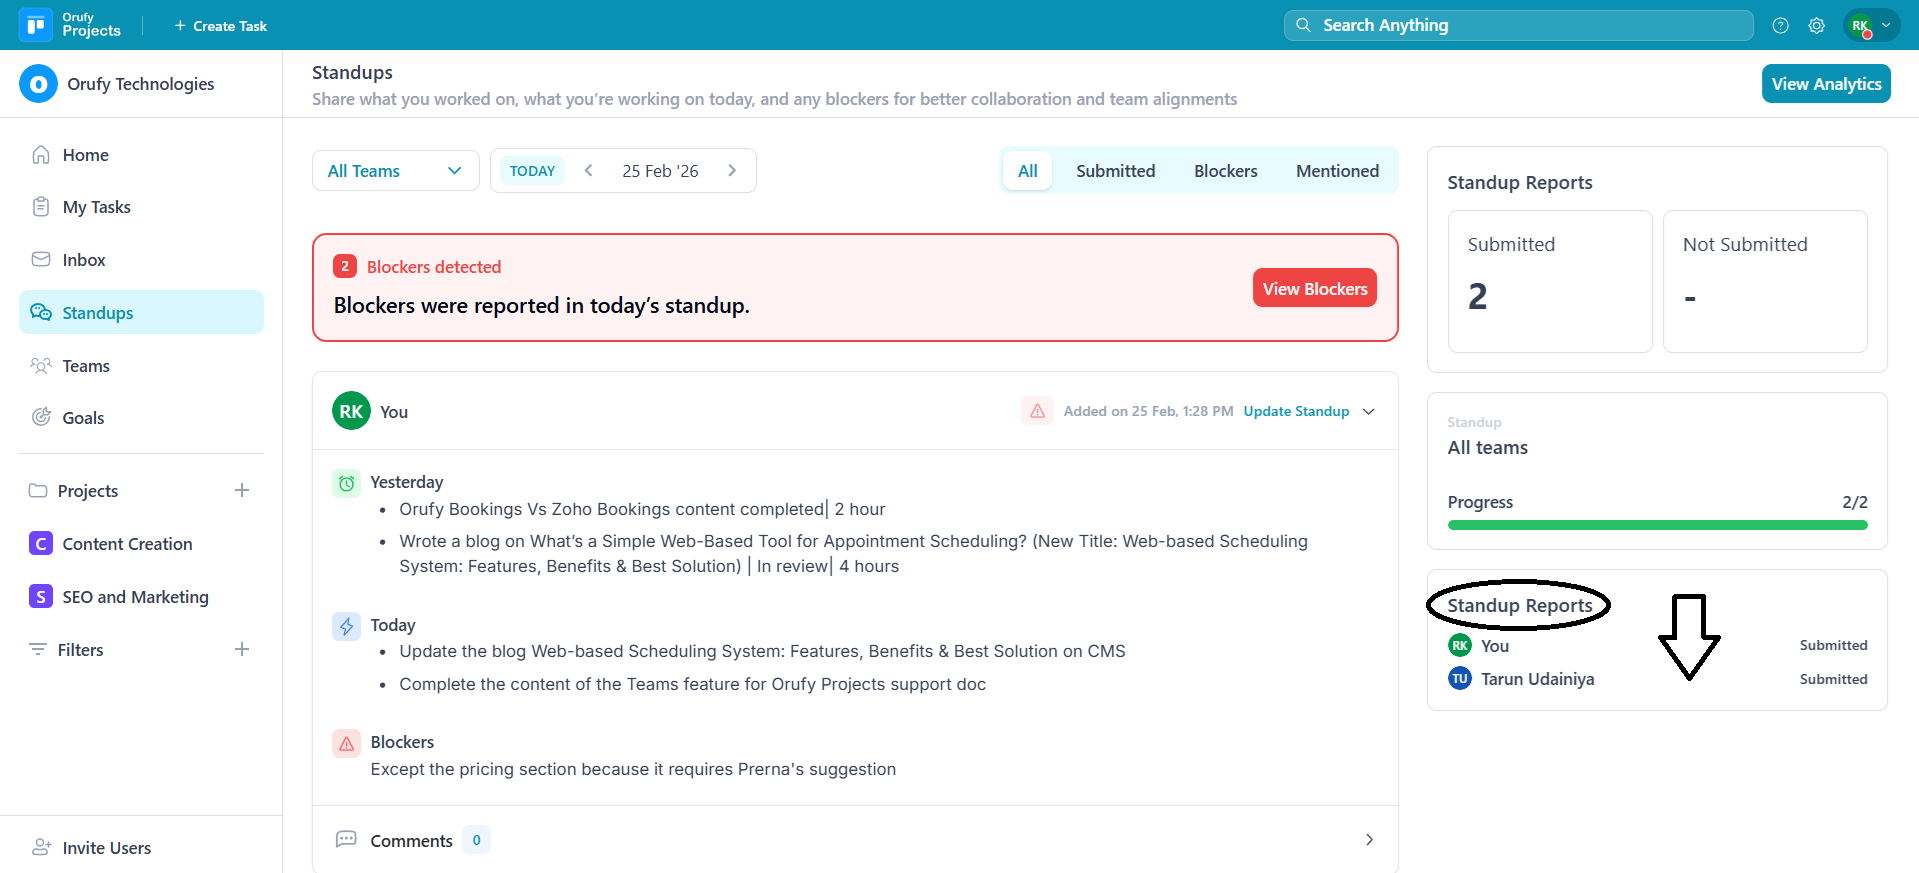Screen dimensions: 1919x873
Task: Open Inbox from the sidebar
Action: 83,260
